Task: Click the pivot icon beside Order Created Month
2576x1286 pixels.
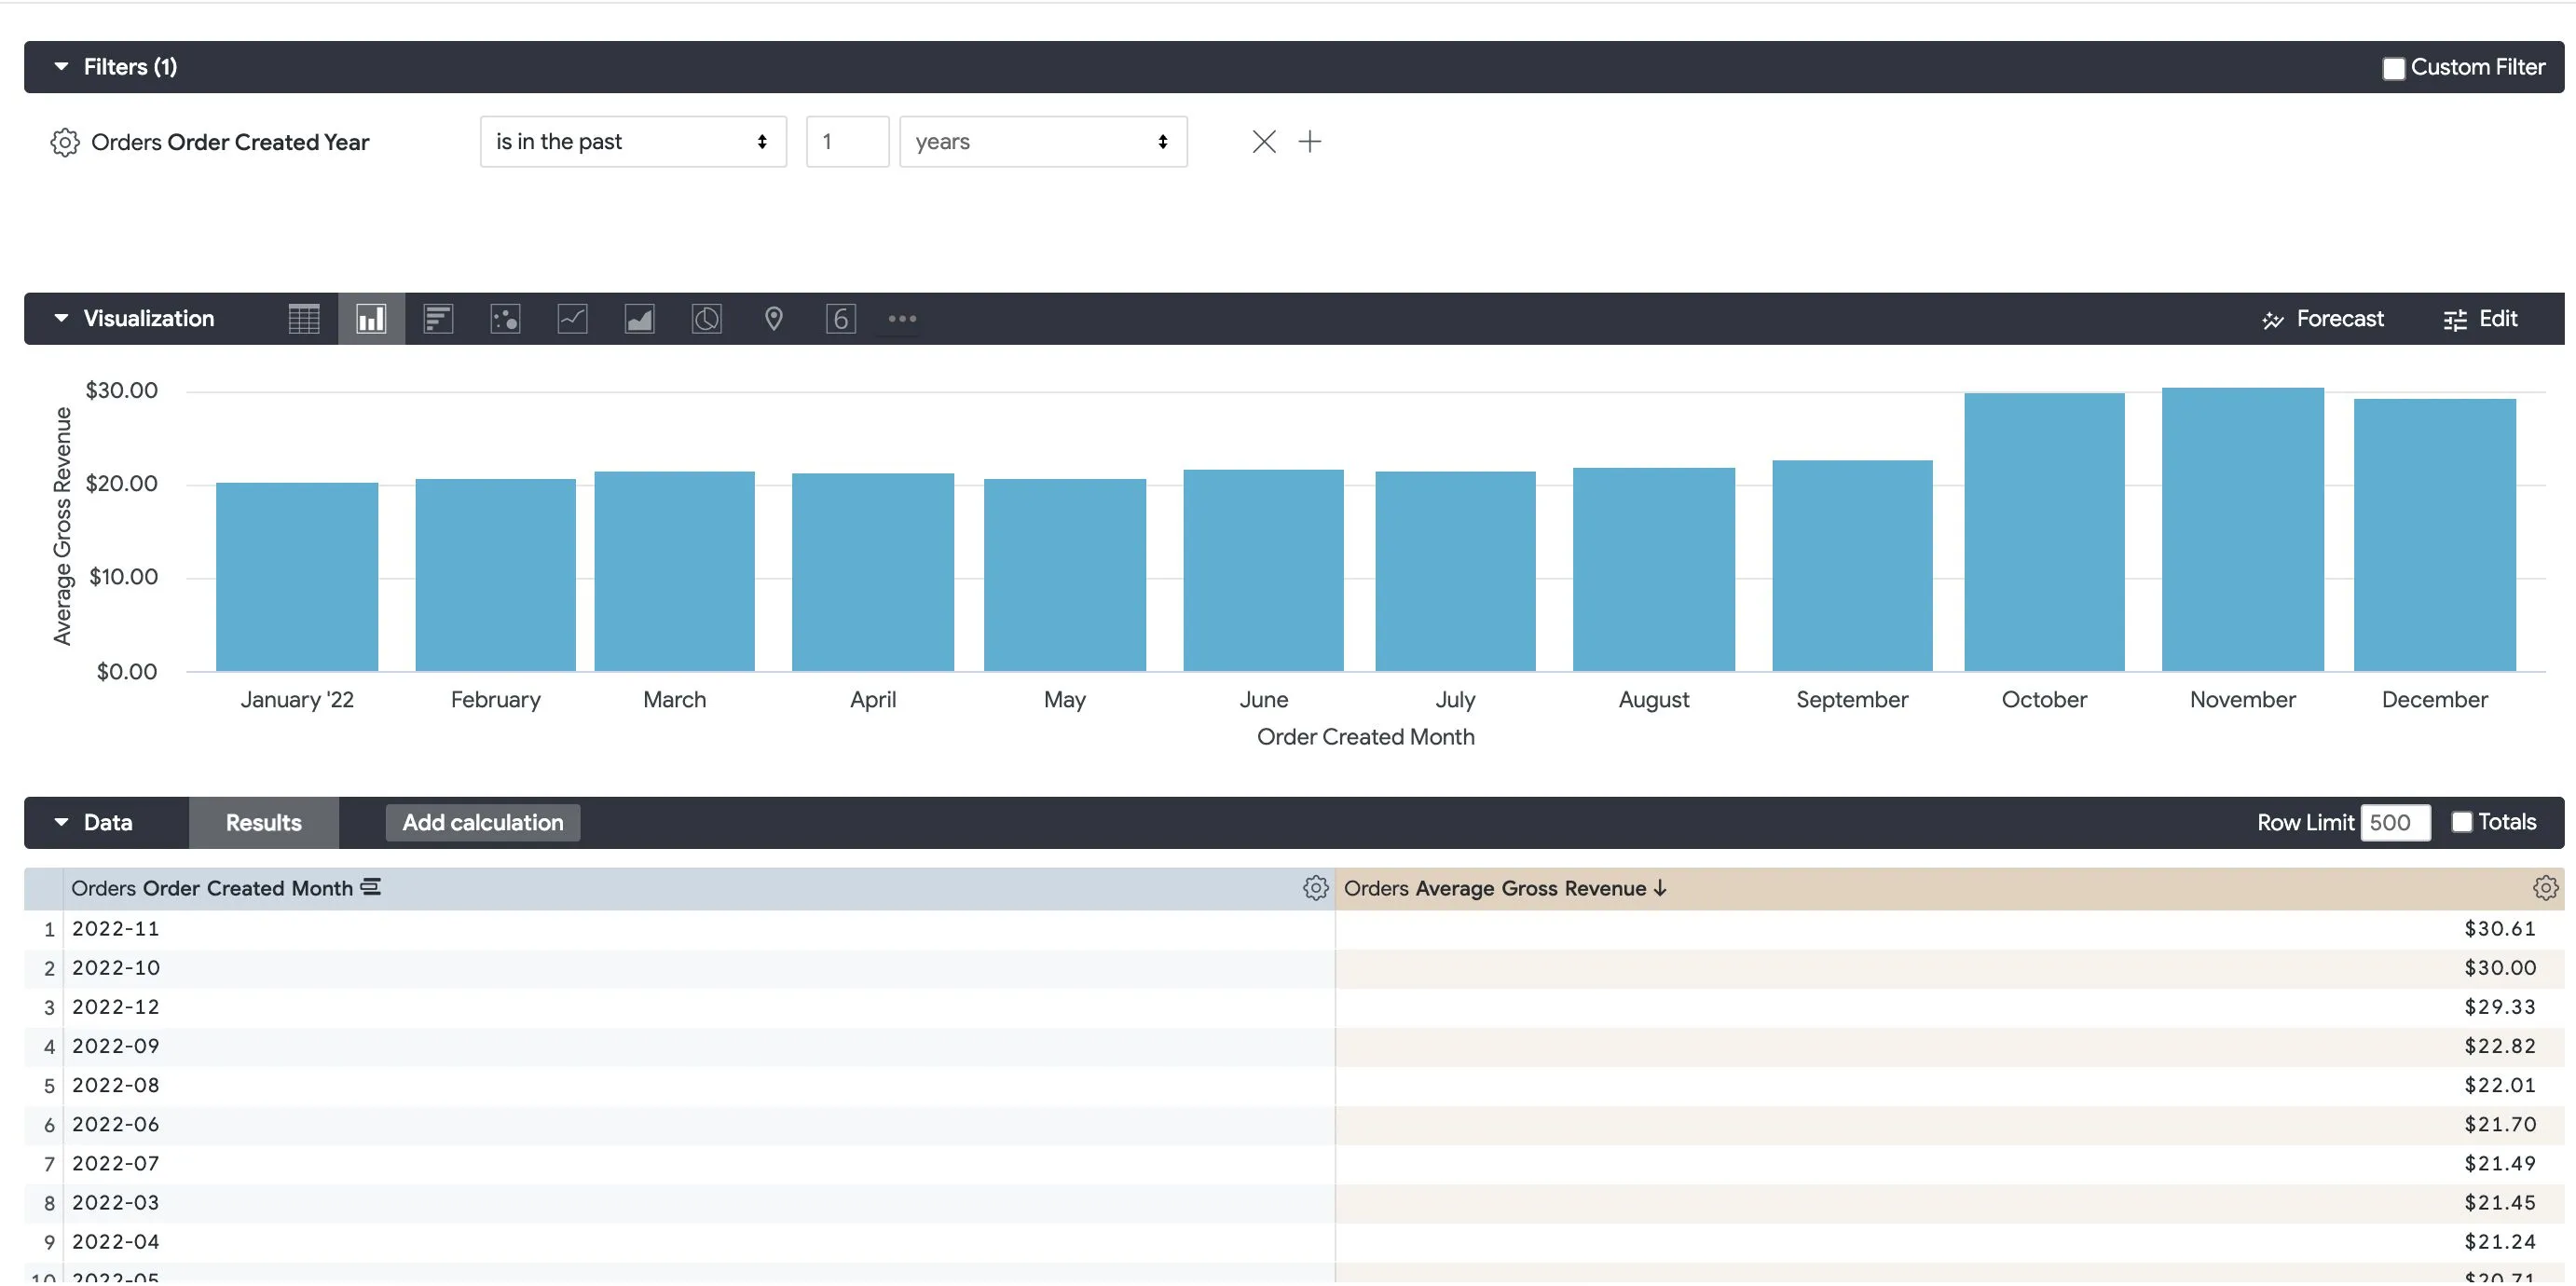Action: click(371, 887)
